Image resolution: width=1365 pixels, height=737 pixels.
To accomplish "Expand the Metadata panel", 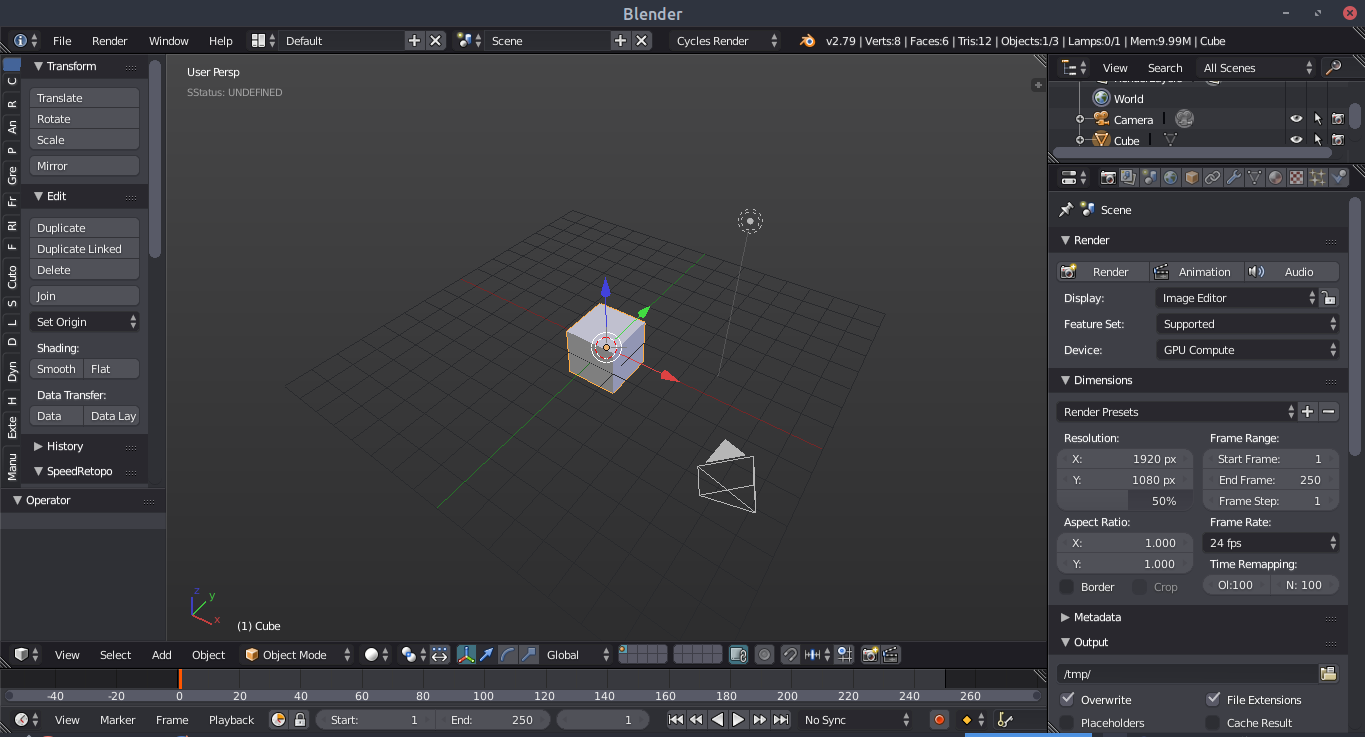I will (x=1097, y=617).
